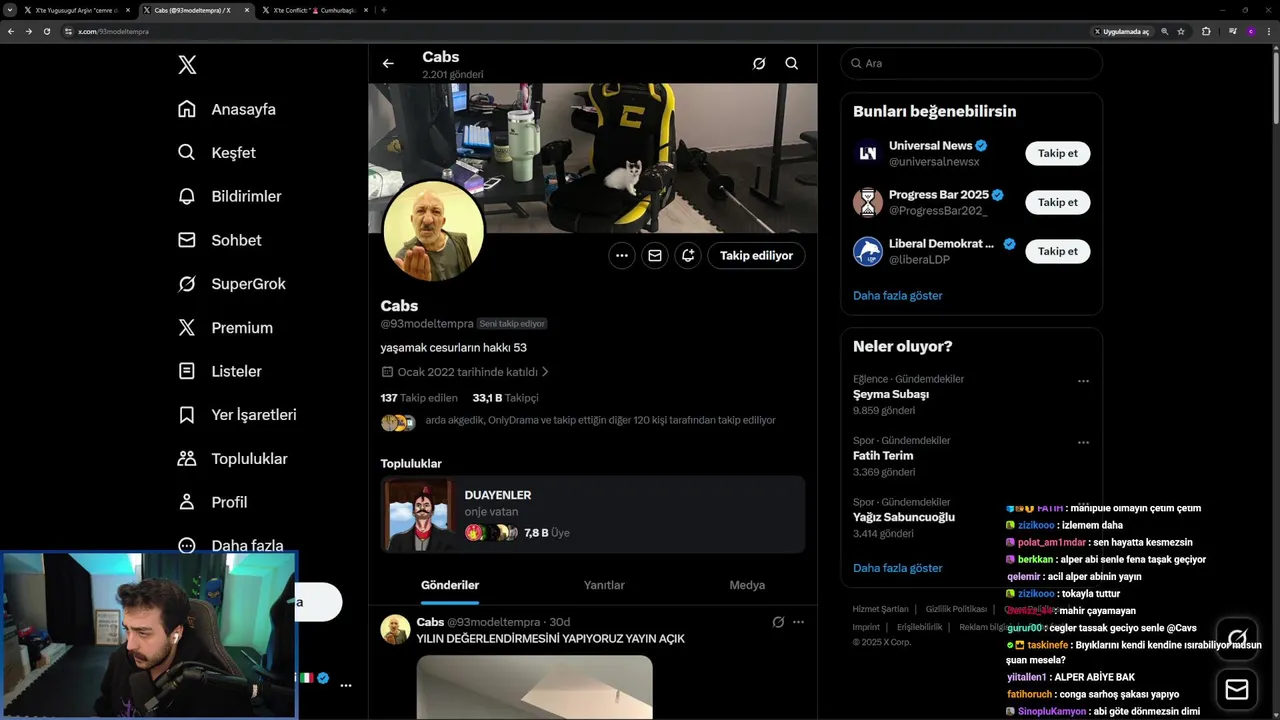Open the Yağız Sabuncuoğlu trending topic
The image size is (1280, 720).
[x=904, y=517]
